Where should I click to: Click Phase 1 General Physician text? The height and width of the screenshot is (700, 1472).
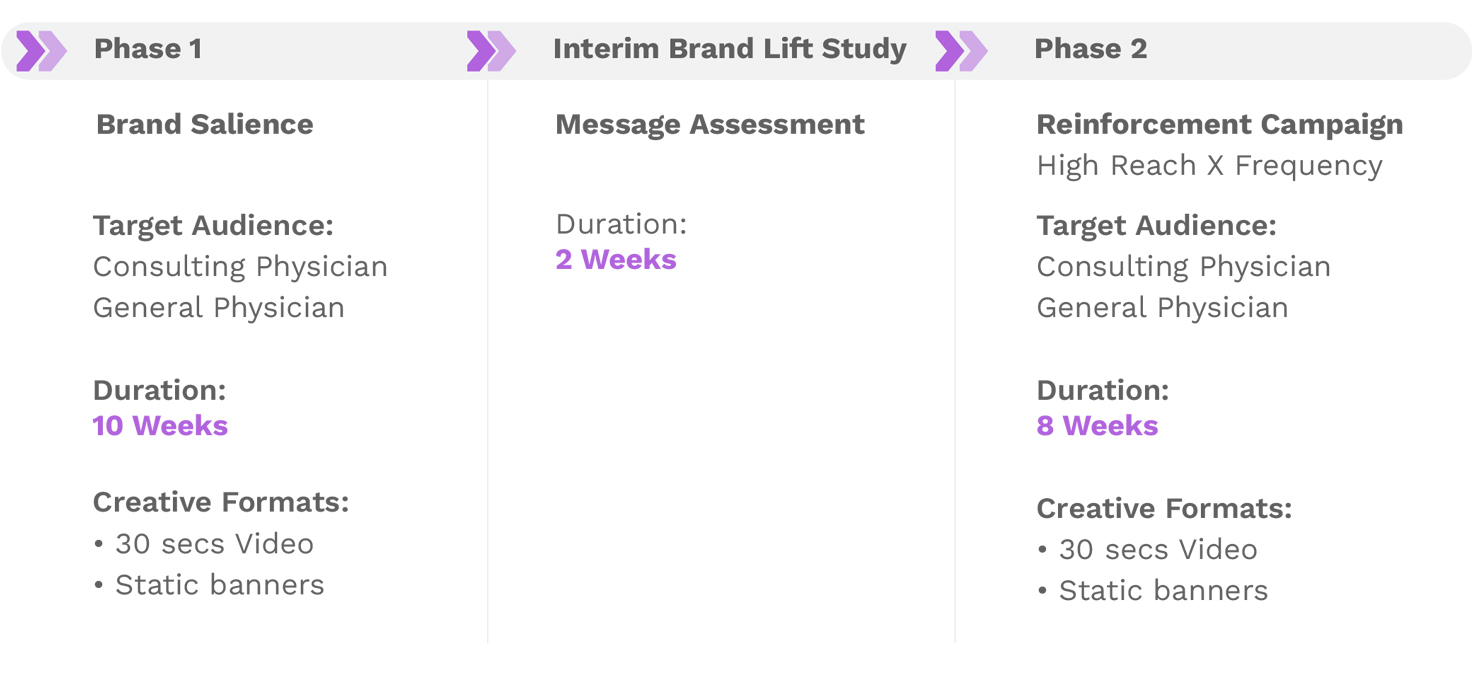[x=219, y=308]
